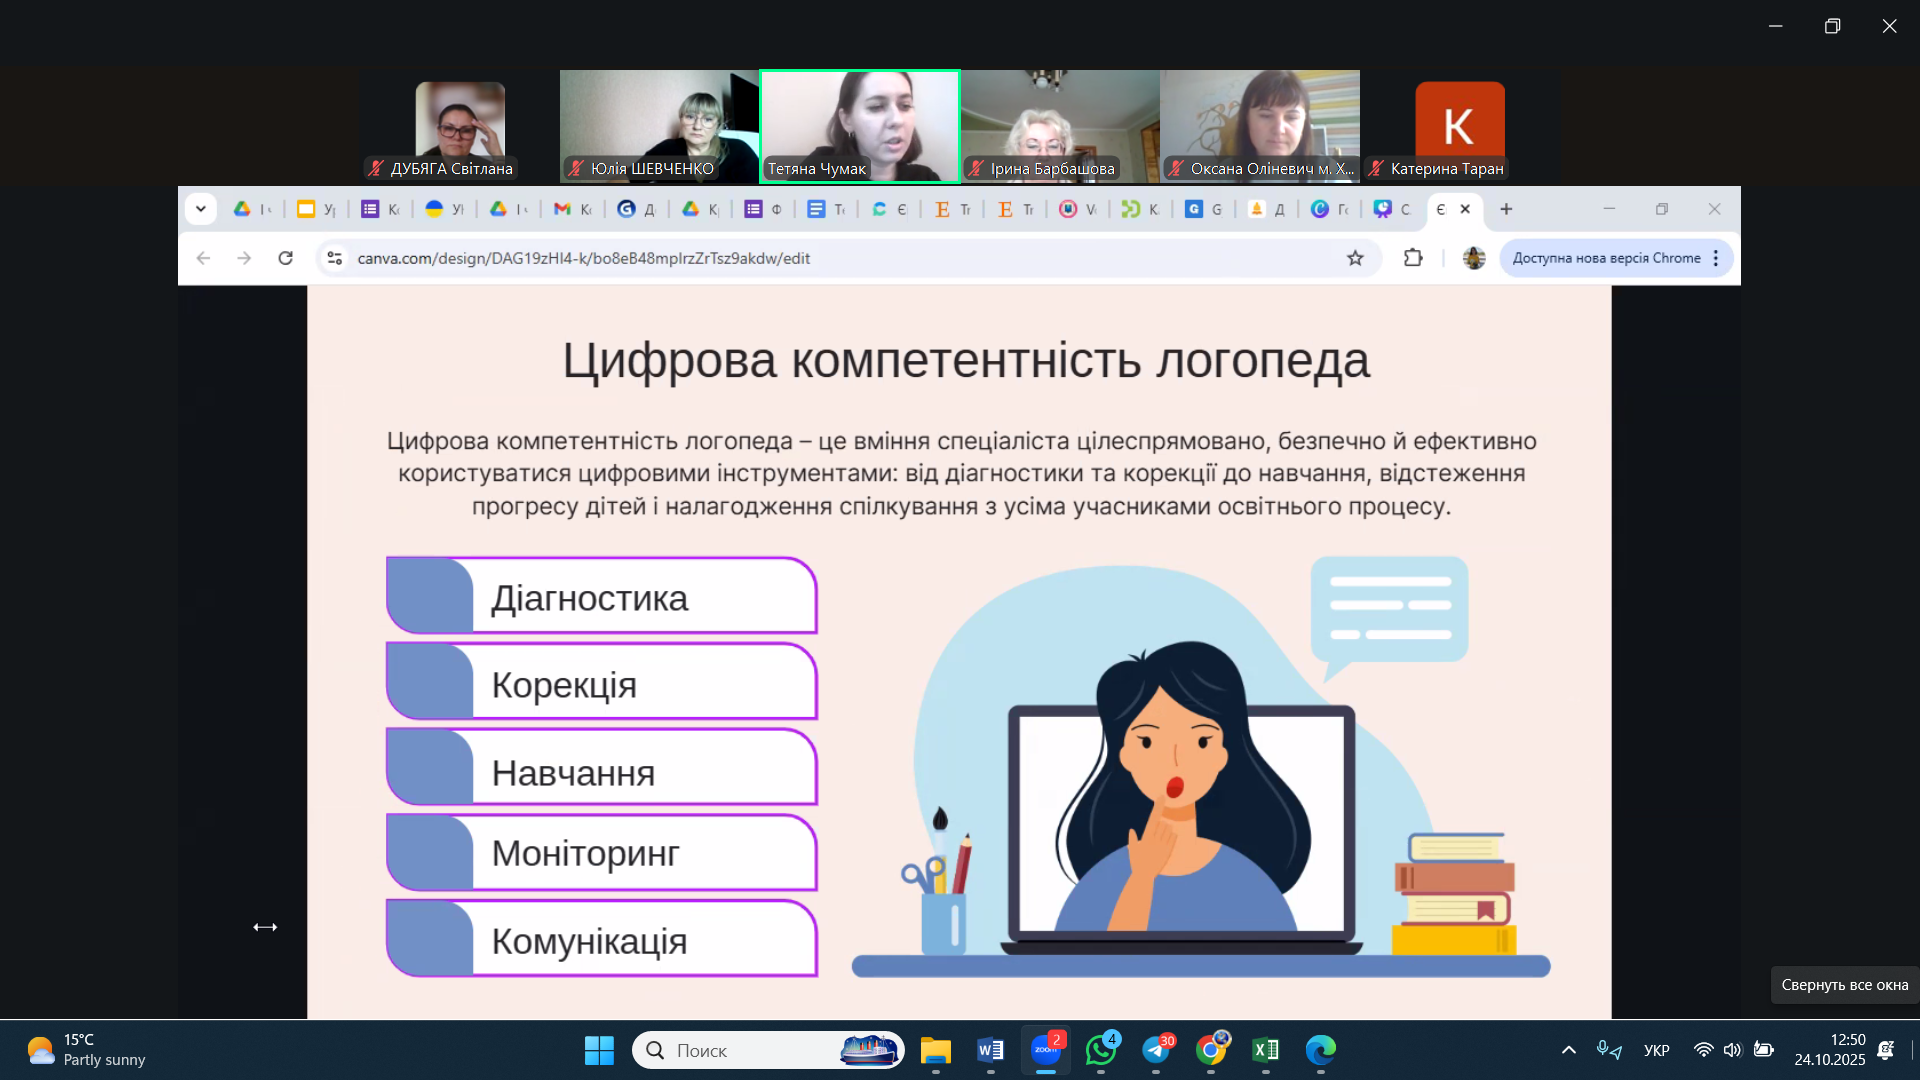Toggle the volume speaker icon in the tray
1920x1080 pixels.
point(1733,1050)
